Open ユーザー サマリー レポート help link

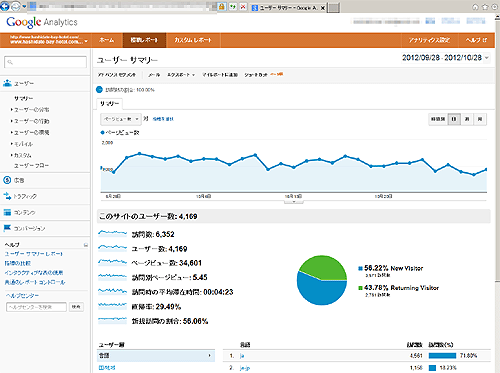pyautogui.click(x=34, y=254)
